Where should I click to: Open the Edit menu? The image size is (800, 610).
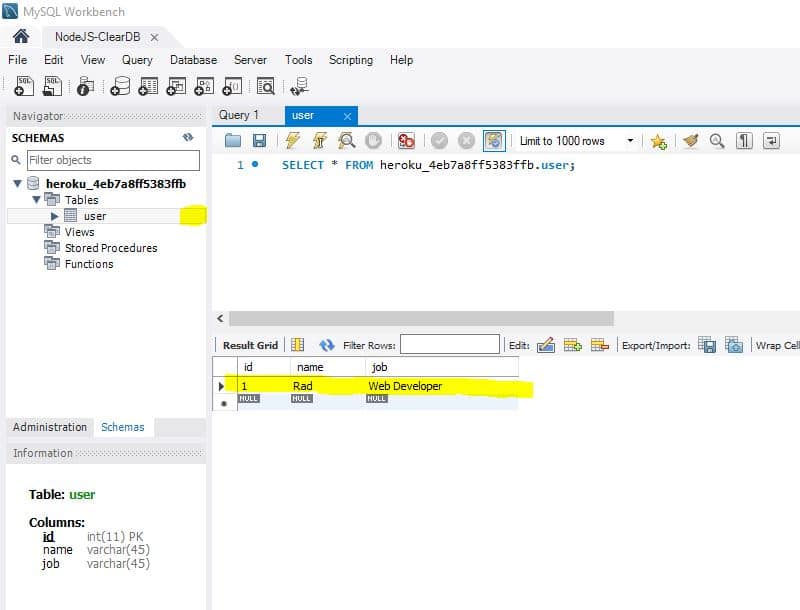54,60
